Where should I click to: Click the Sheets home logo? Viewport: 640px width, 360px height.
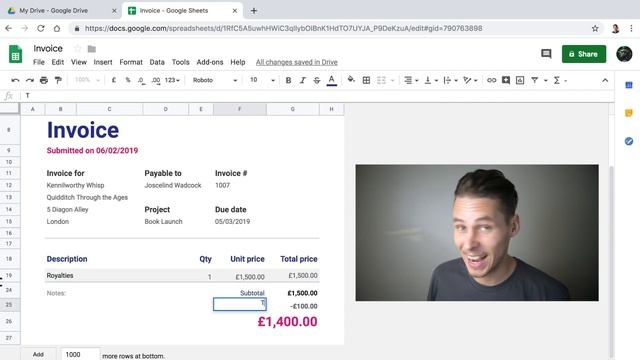(x=16, y=54)
